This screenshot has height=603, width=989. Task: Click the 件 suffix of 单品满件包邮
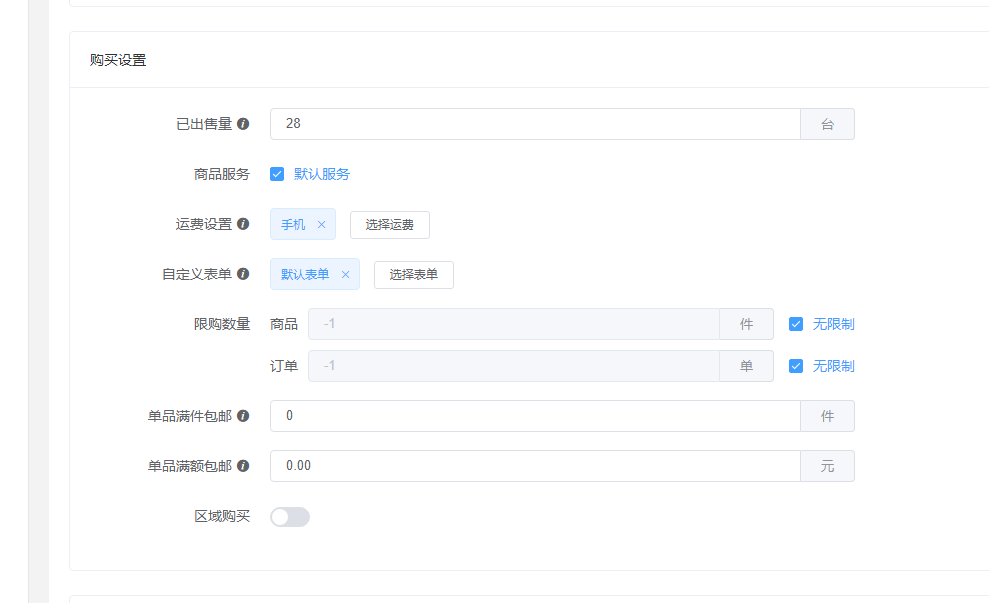828,416
